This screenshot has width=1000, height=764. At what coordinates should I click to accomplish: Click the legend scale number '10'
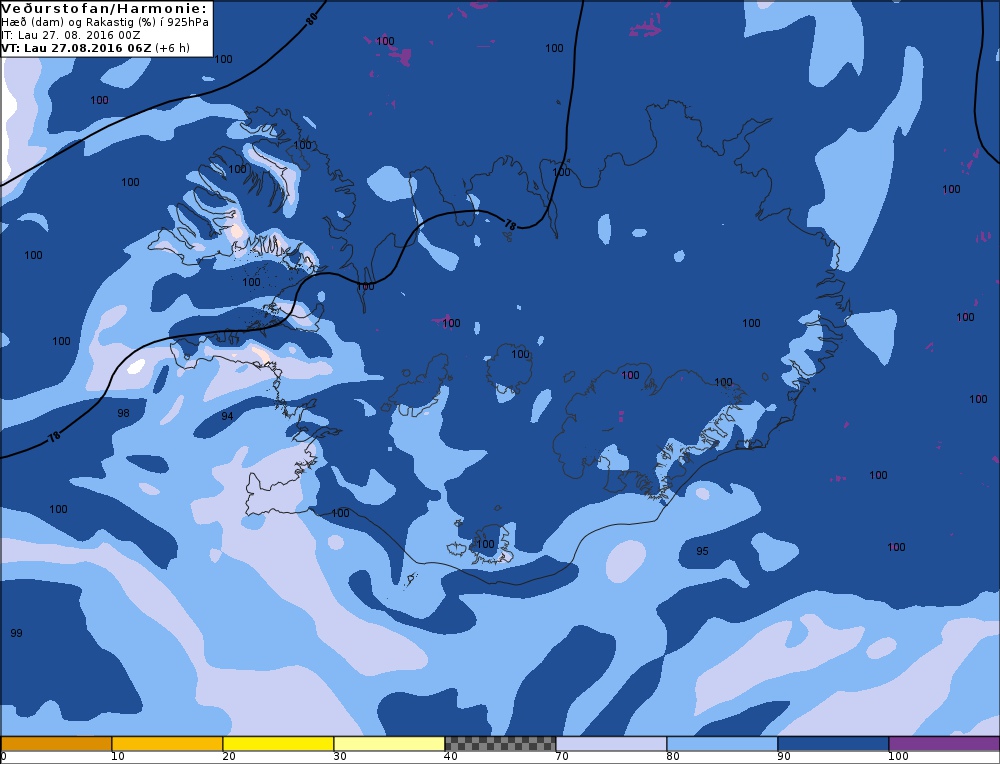117,756
